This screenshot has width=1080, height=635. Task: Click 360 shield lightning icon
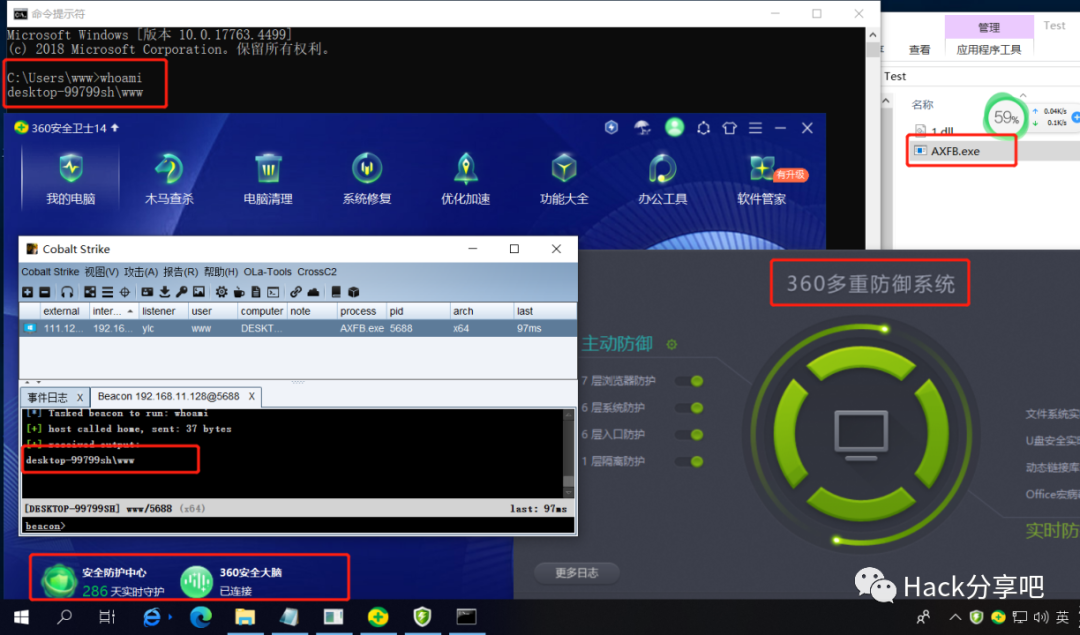(611, 127)
